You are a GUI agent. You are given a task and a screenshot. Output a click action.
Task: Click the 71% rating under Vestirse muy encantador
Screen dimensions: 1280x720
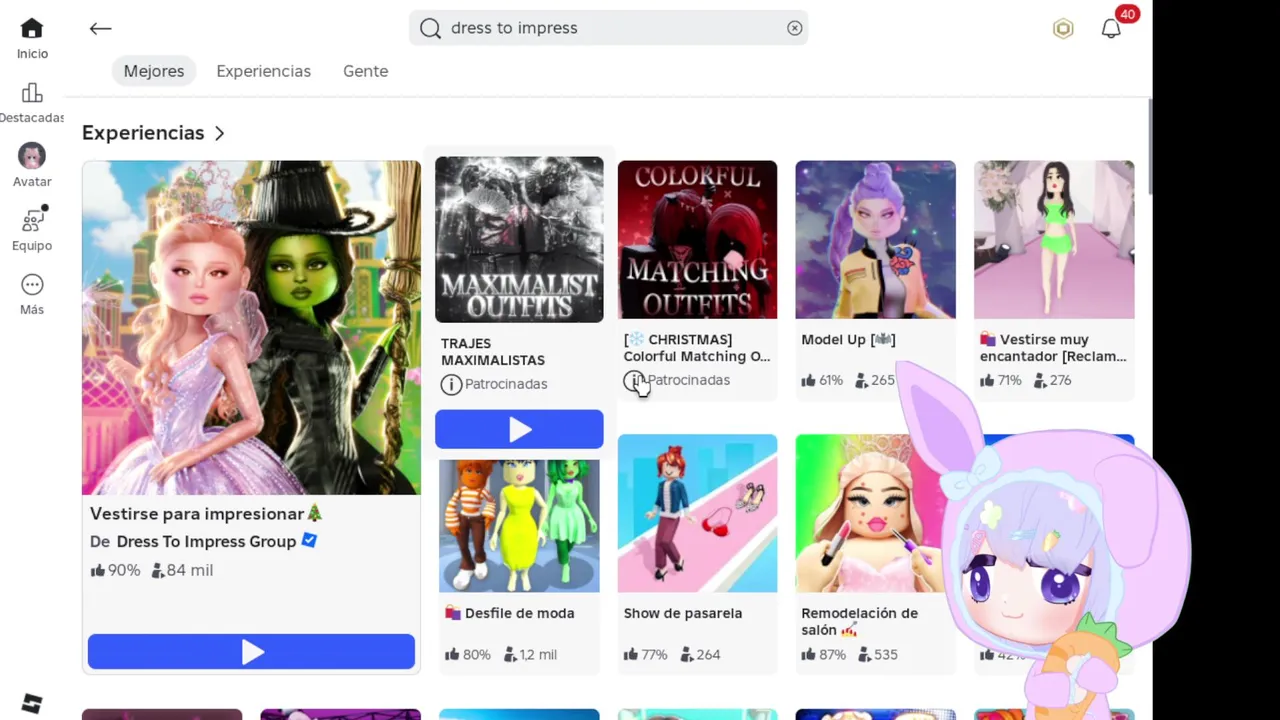(x=1001, y=380)
